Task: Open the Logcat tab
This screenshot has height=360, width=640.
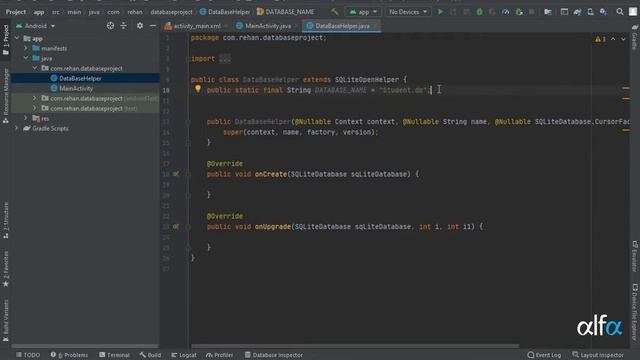Action: point(184,355)
